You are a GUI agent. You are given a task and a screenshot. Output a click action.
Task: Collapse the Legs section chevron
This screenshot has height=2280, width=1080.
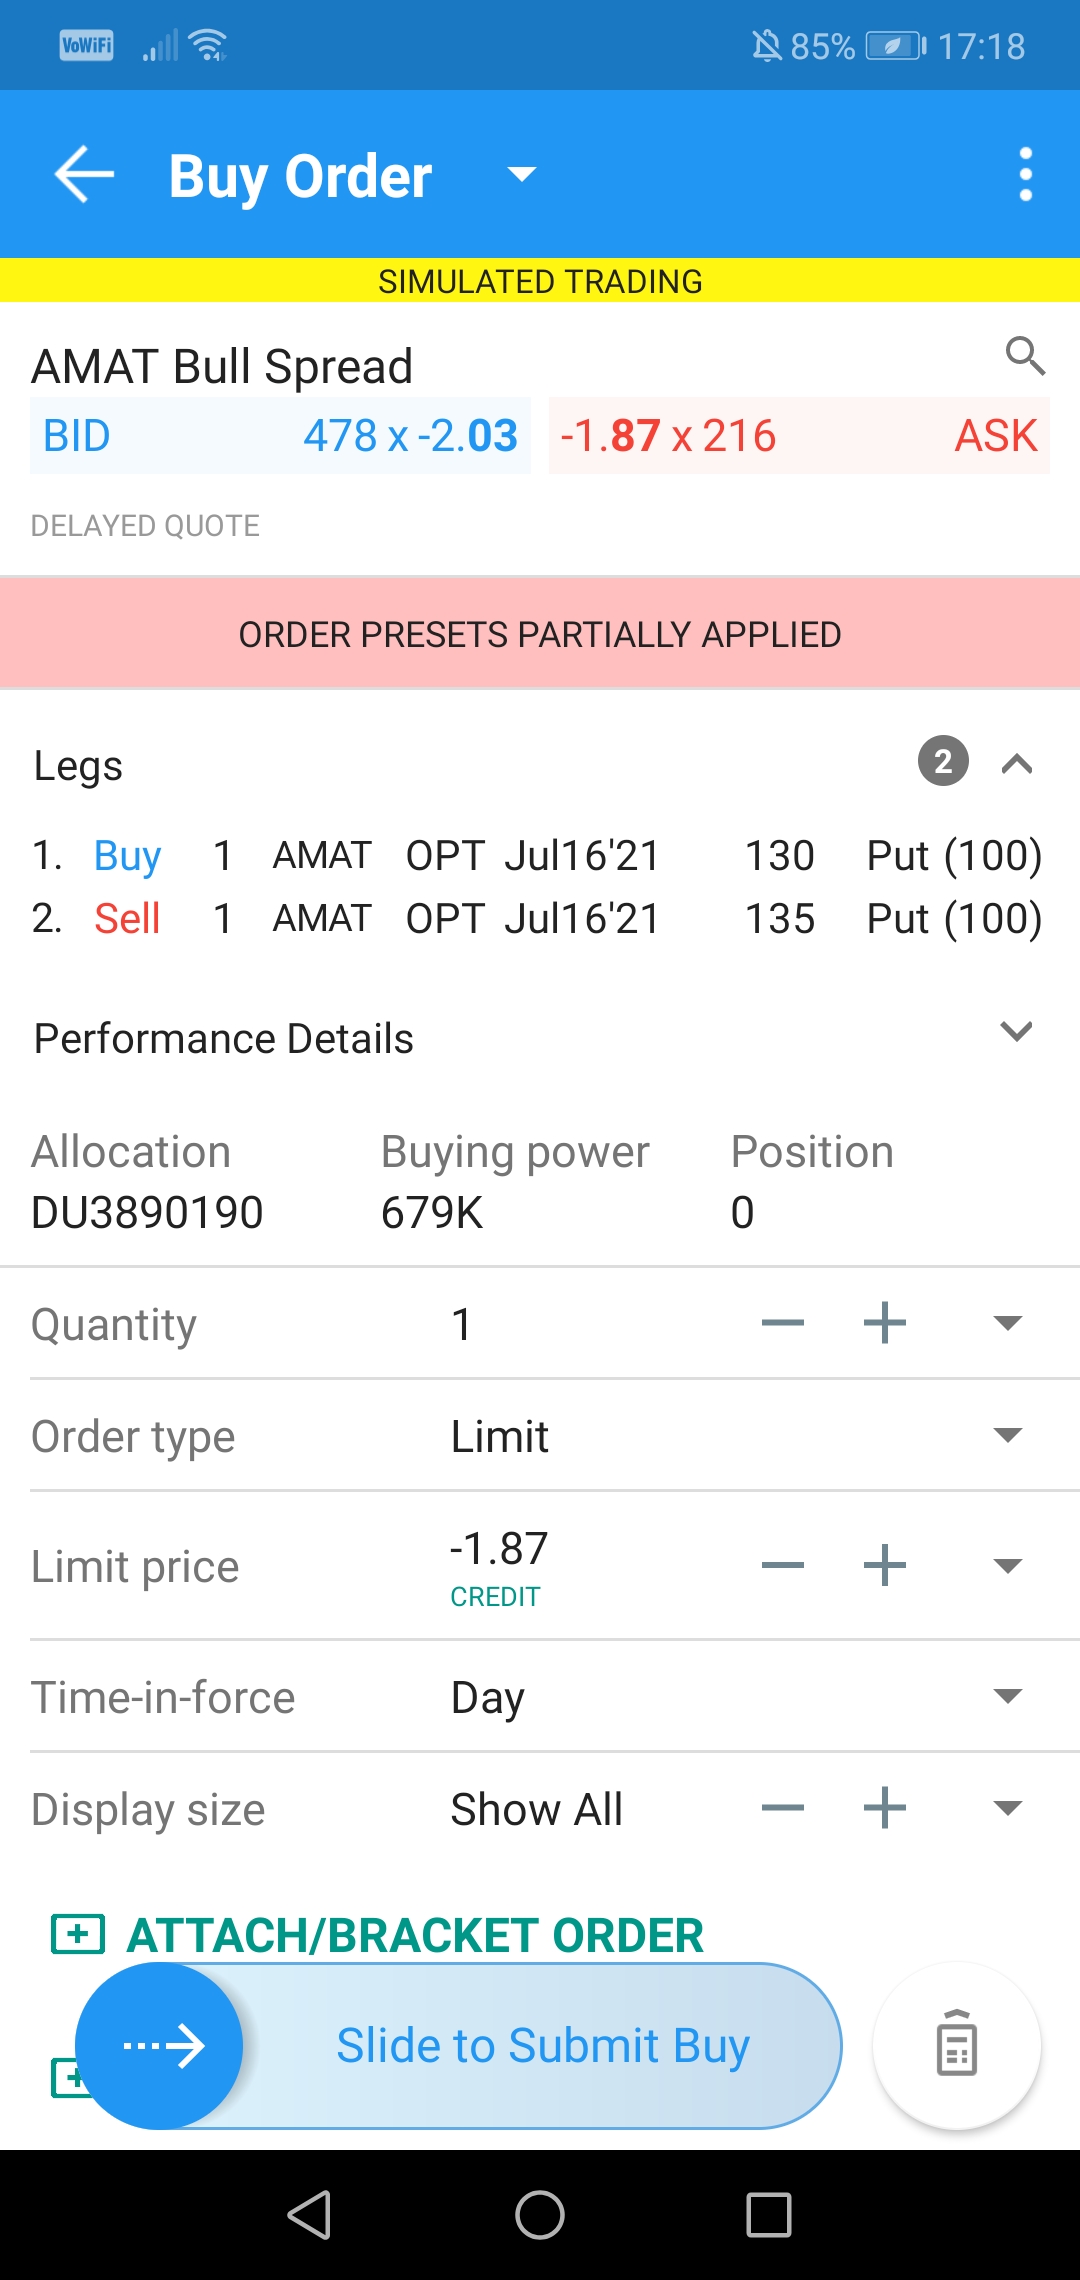click(1017, 764)
